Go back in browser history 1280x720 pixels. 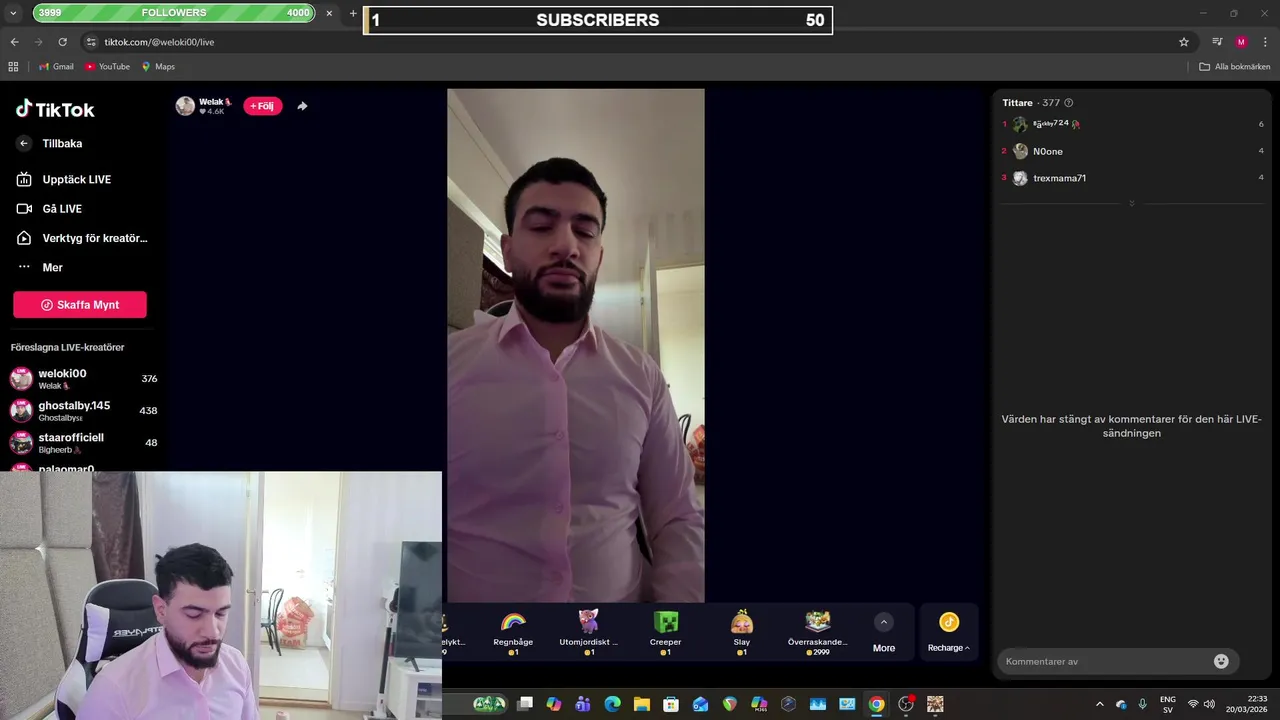[x=14, y=42]
